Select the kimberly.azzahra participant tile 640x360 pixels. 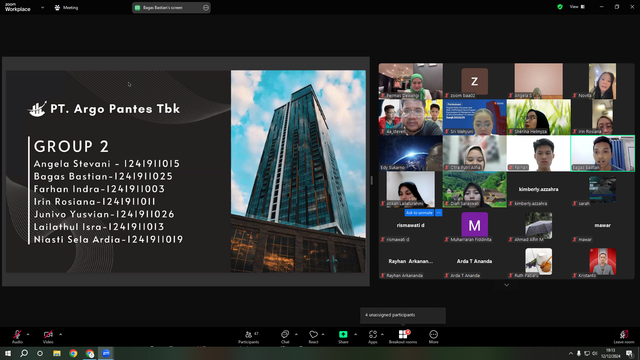pos(538,189)
